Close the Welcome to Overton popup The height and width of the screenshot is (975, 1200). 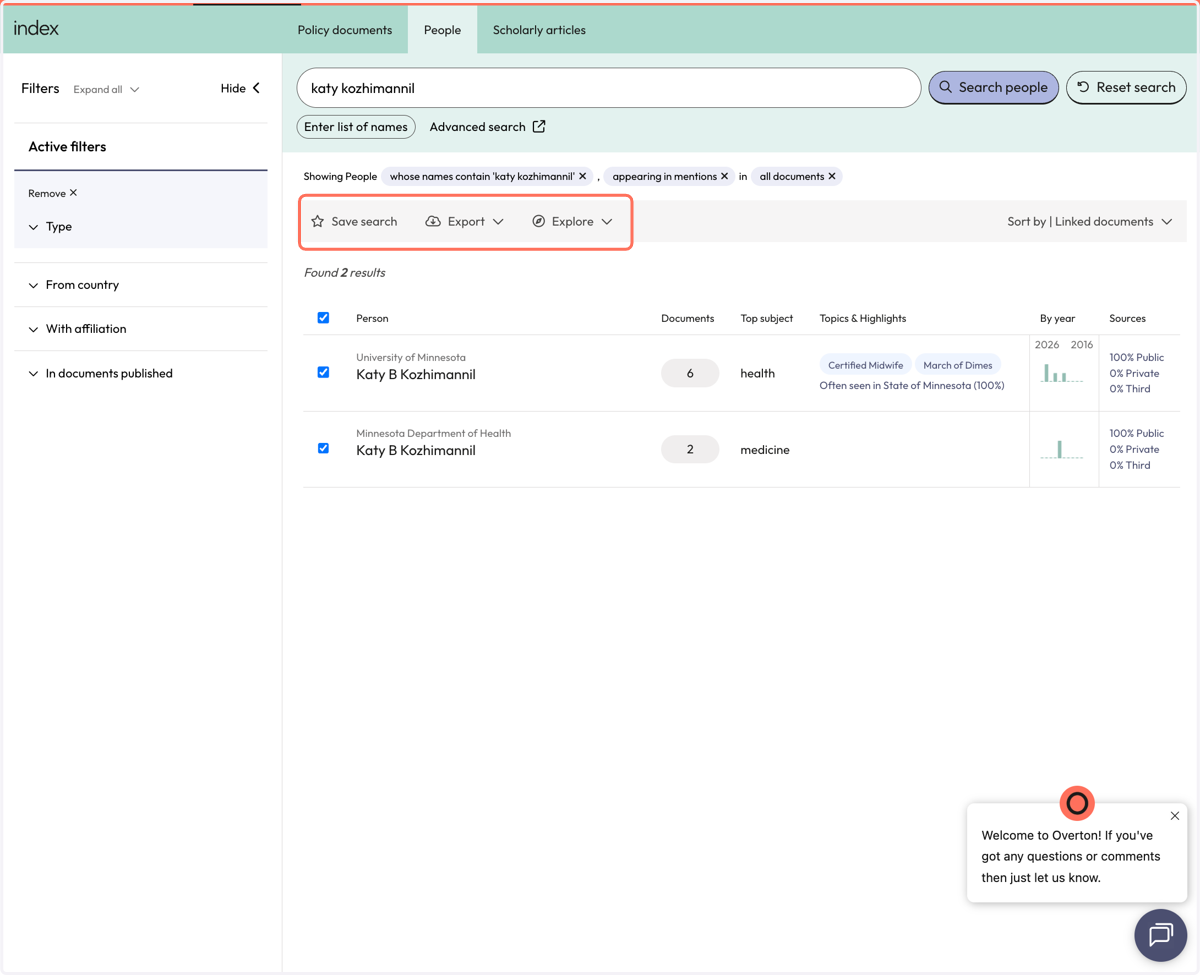(x=1175, y=816)
